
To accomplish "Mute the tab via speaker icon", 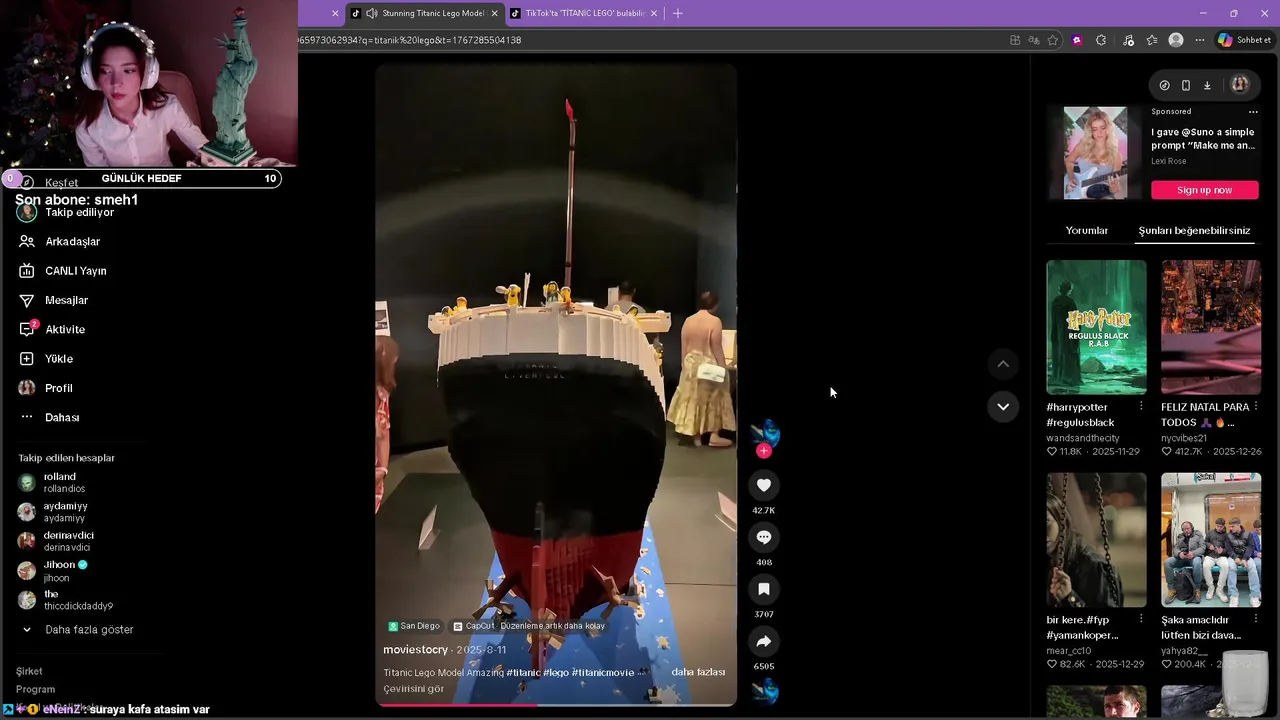I will point(372,13).
